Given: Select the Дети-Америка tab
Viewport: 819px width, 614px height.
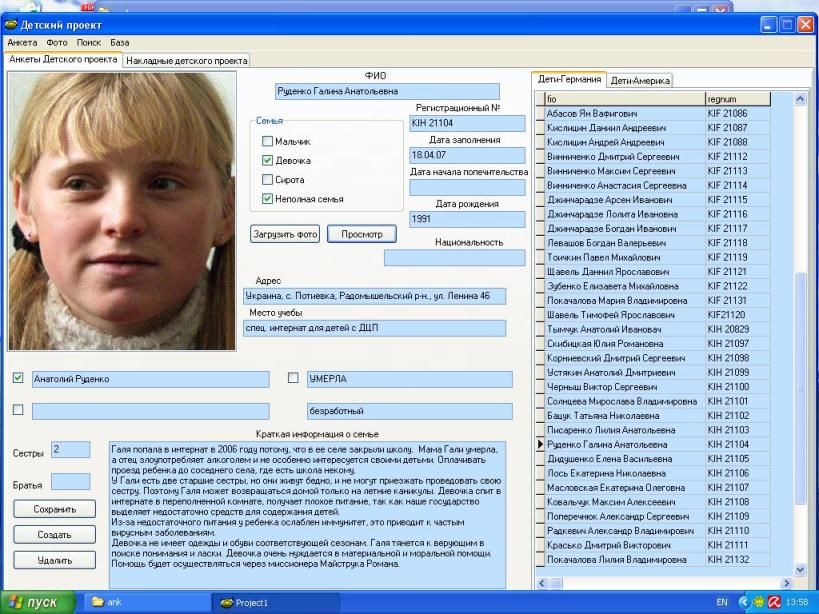Looking at the screenshot, I should point(640,80).
